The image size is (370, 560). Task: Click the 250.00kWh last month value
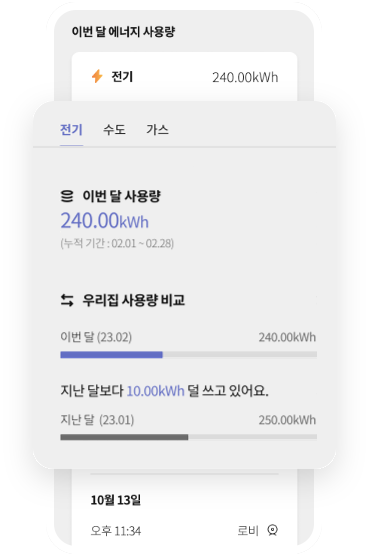(288, 420)
